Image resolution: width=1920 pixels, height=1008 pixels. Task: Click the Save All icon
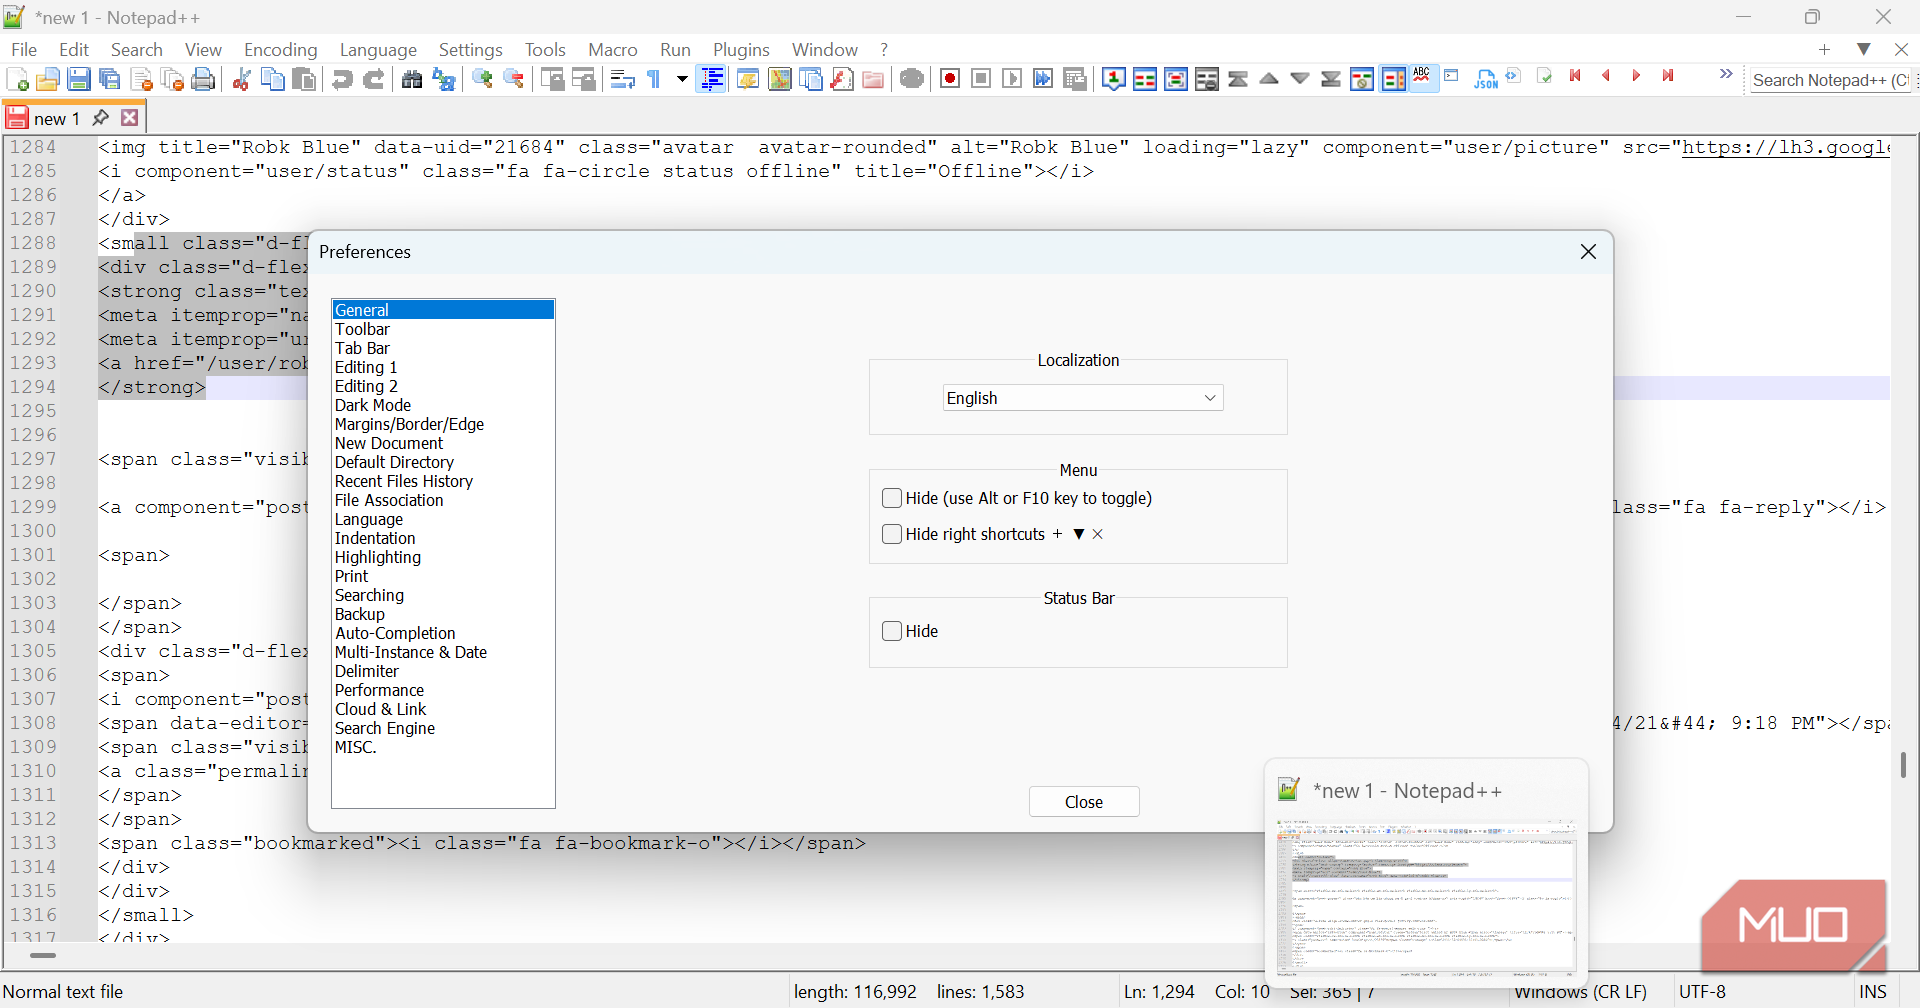pyautogui.click(x=110, y=80)
